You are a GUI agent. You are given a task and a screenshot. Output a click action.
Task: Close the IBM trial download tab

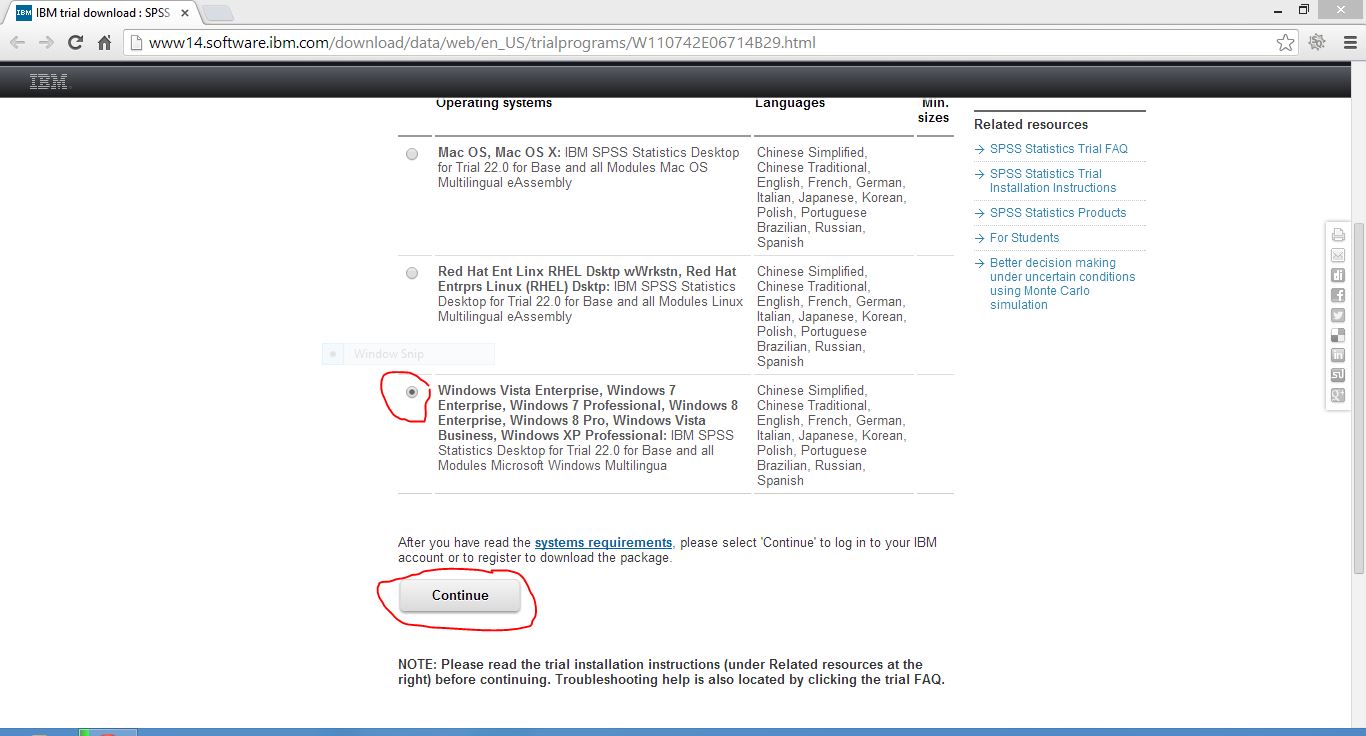[185, 13]
